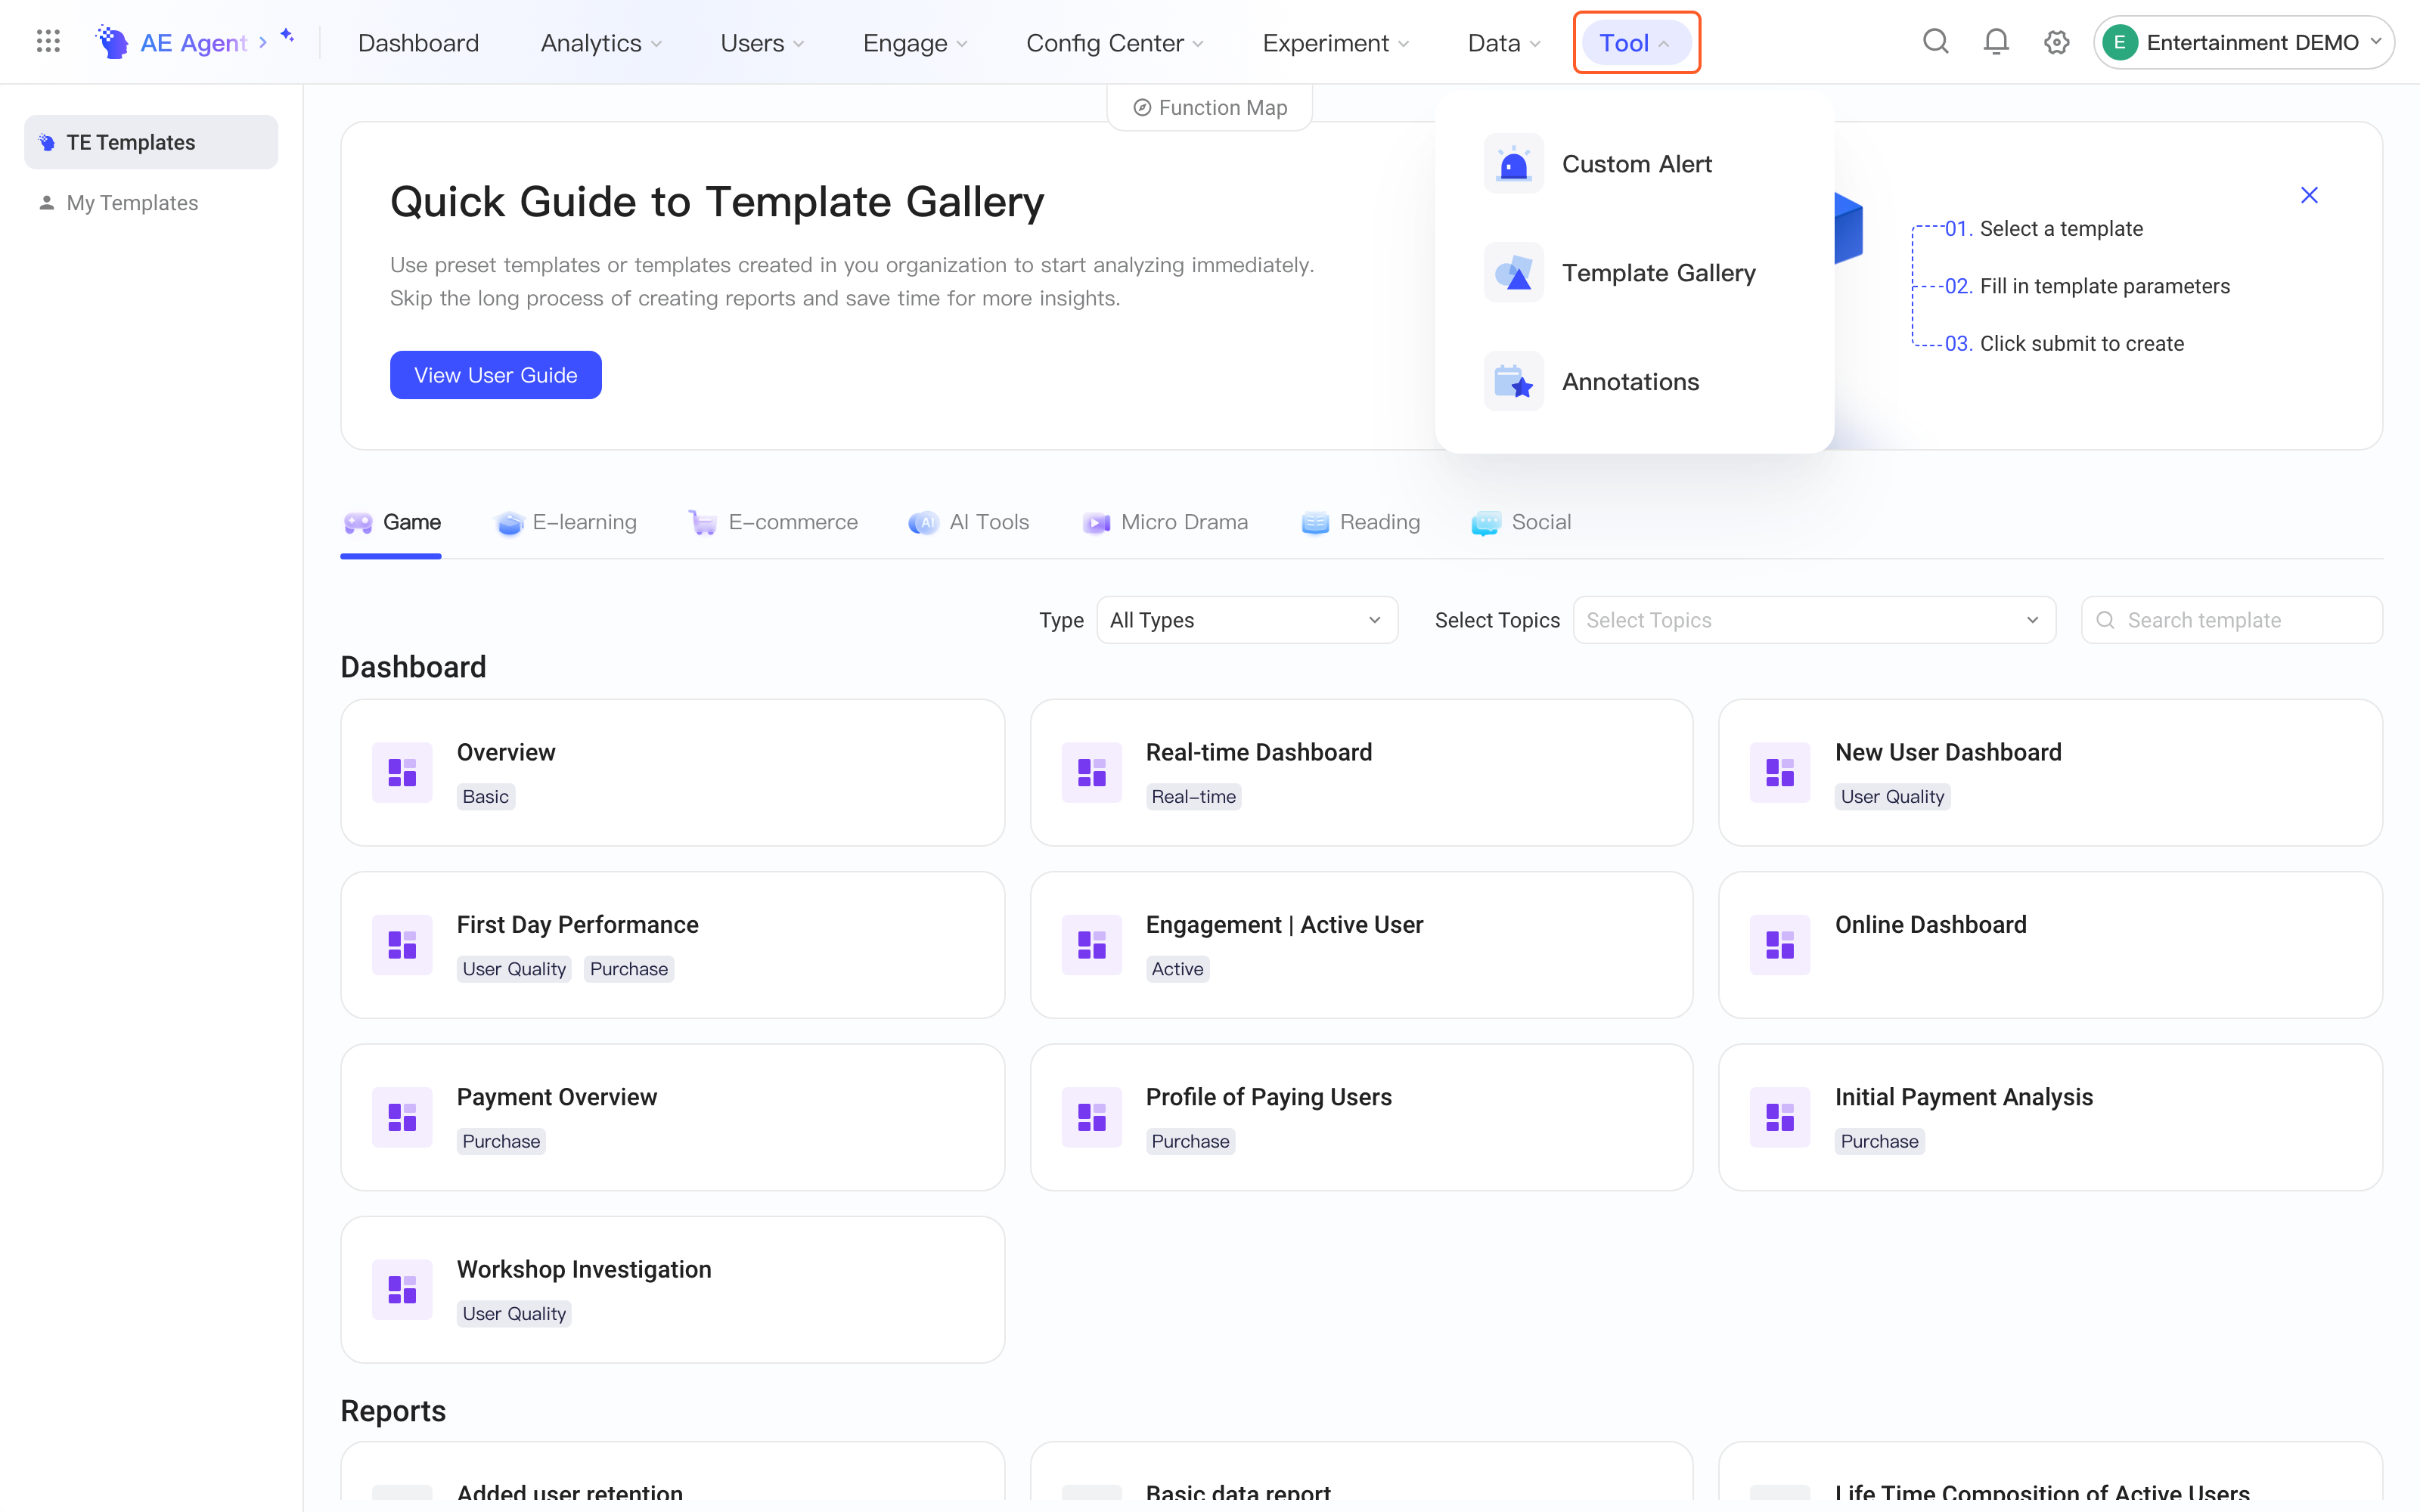This screenshot has height=1512, width=2420.
Task: Open My Templates in sidebar
Action: (x=151, y=203)
